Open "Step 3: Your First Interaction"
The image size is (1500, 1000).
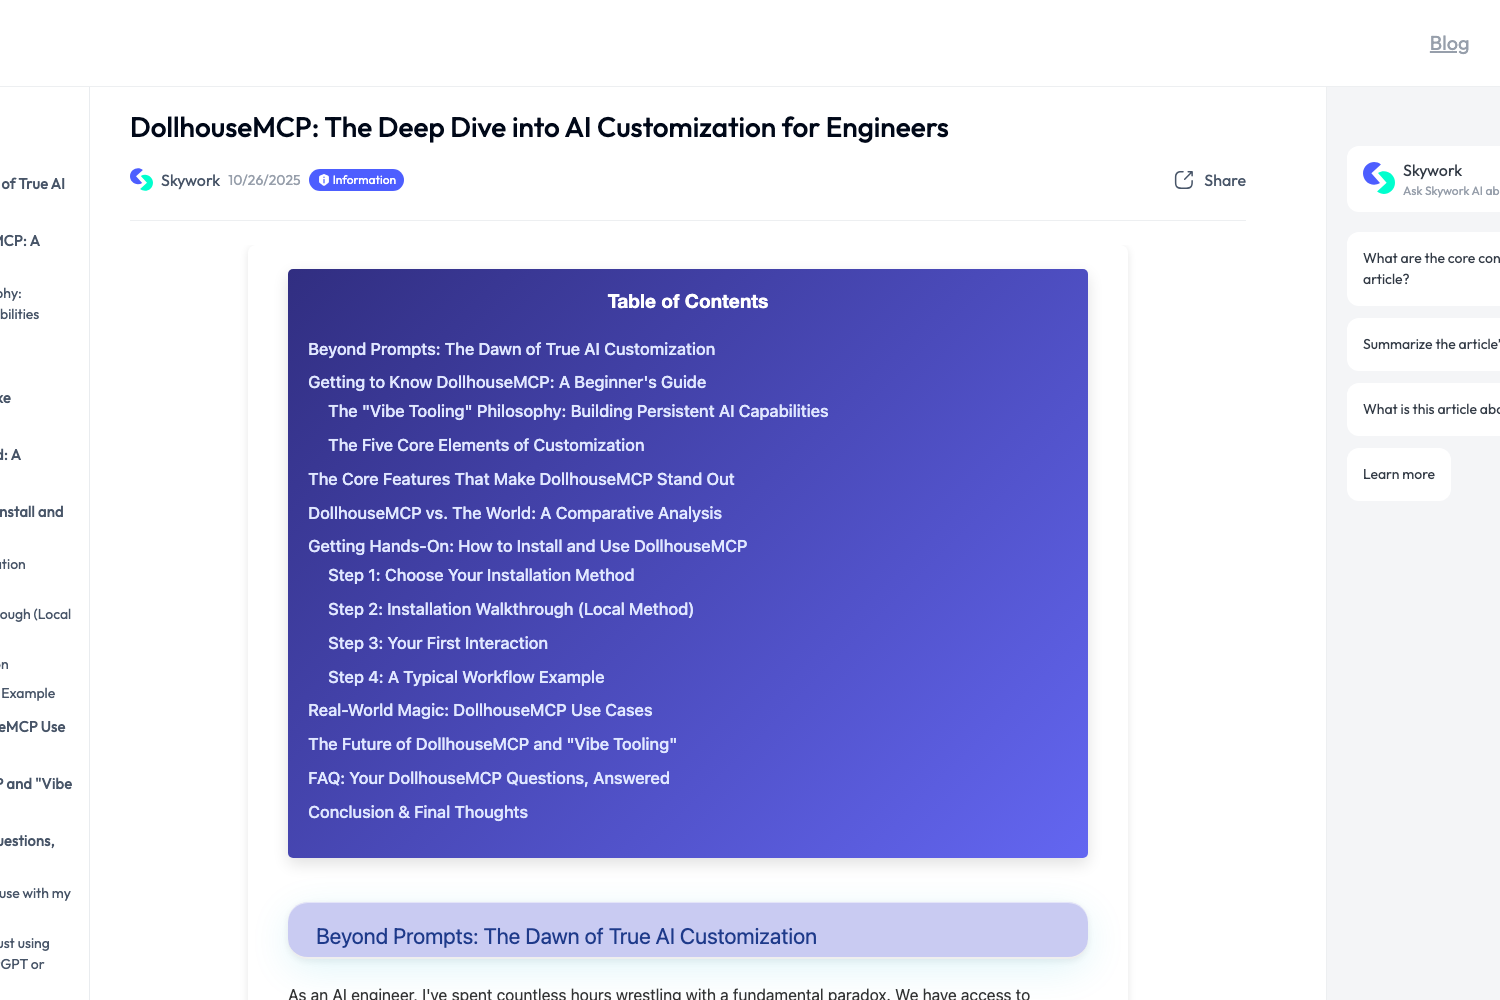pos(438,643)
